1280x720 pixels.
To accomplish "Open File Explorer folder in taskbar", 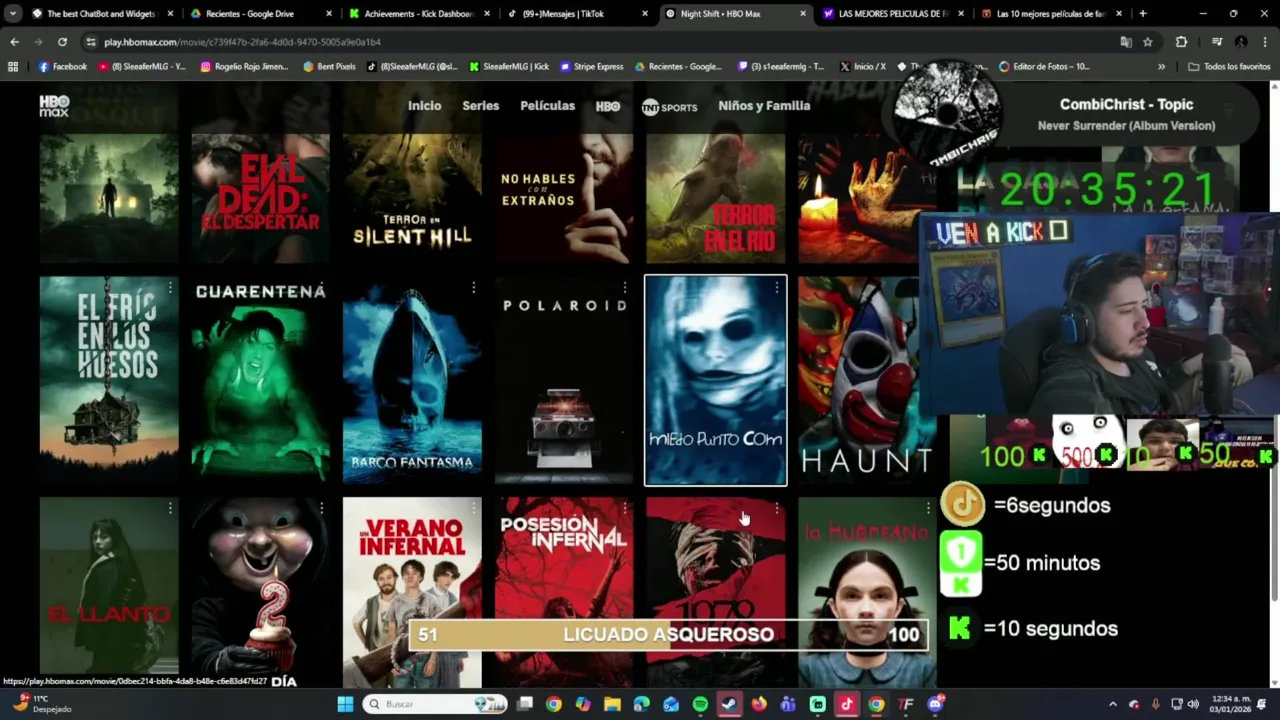I will coord(612,704).
